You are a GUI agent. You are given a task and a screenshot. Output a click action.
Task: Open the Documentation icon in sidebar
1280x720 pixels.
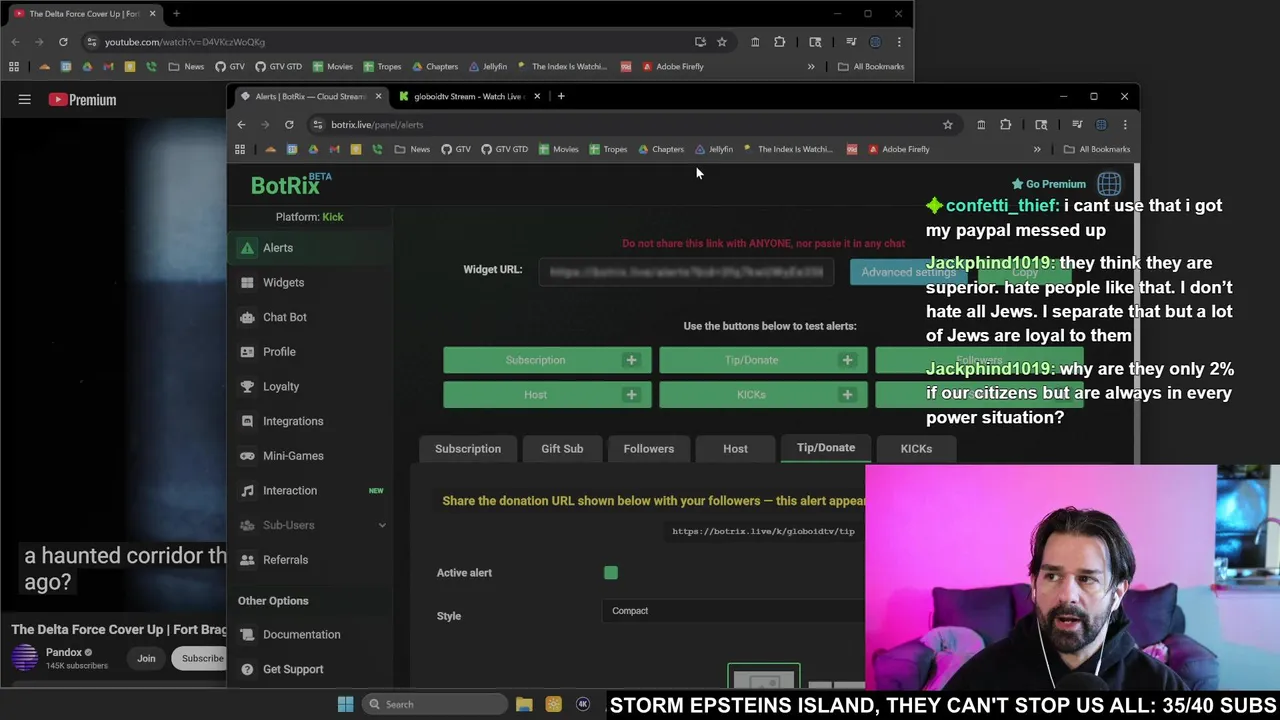point(247,635)
